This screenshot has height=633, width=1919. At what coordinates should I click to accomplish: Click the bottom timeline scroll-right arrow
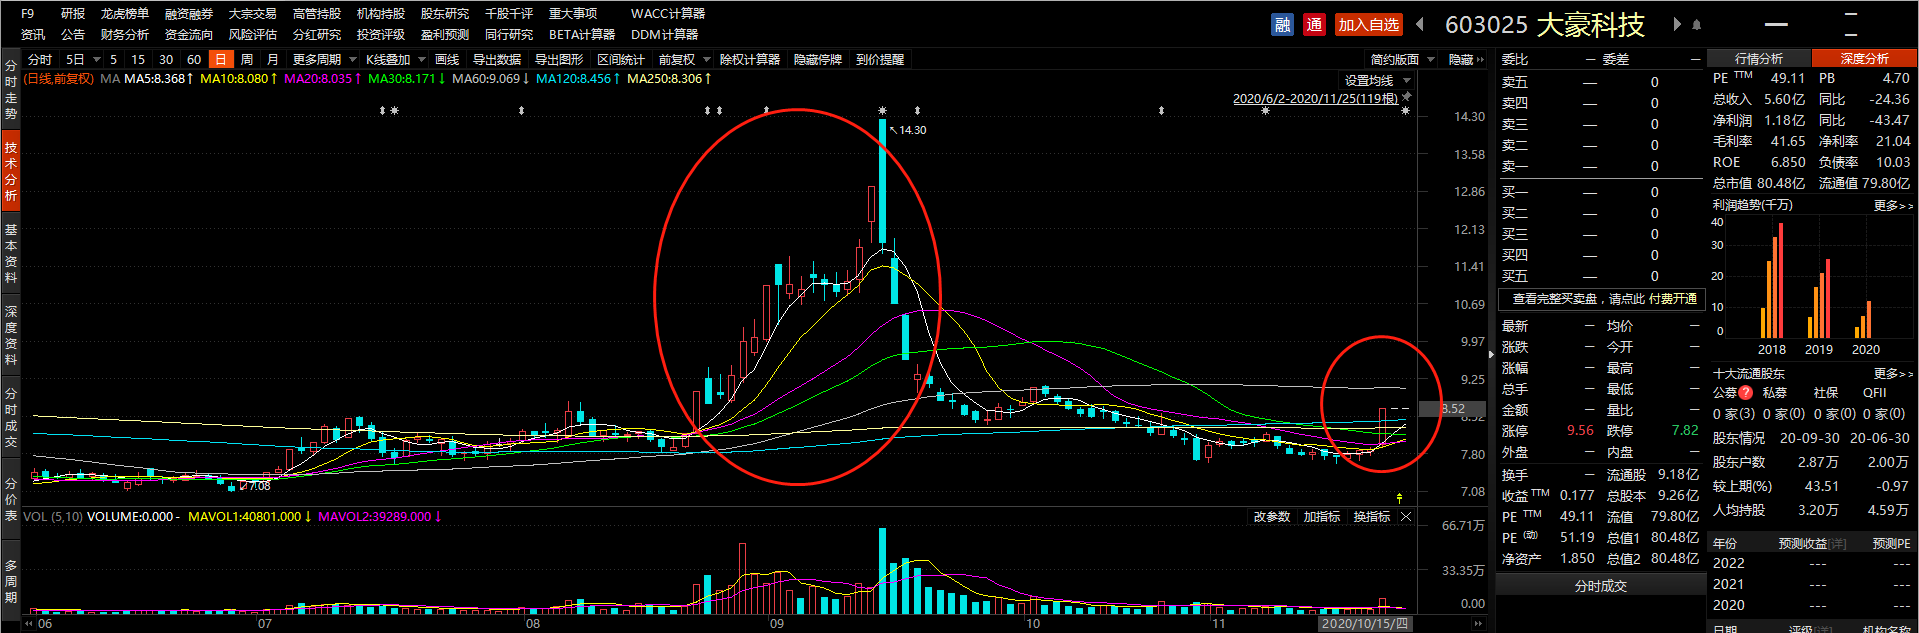tap(1479, 624)
